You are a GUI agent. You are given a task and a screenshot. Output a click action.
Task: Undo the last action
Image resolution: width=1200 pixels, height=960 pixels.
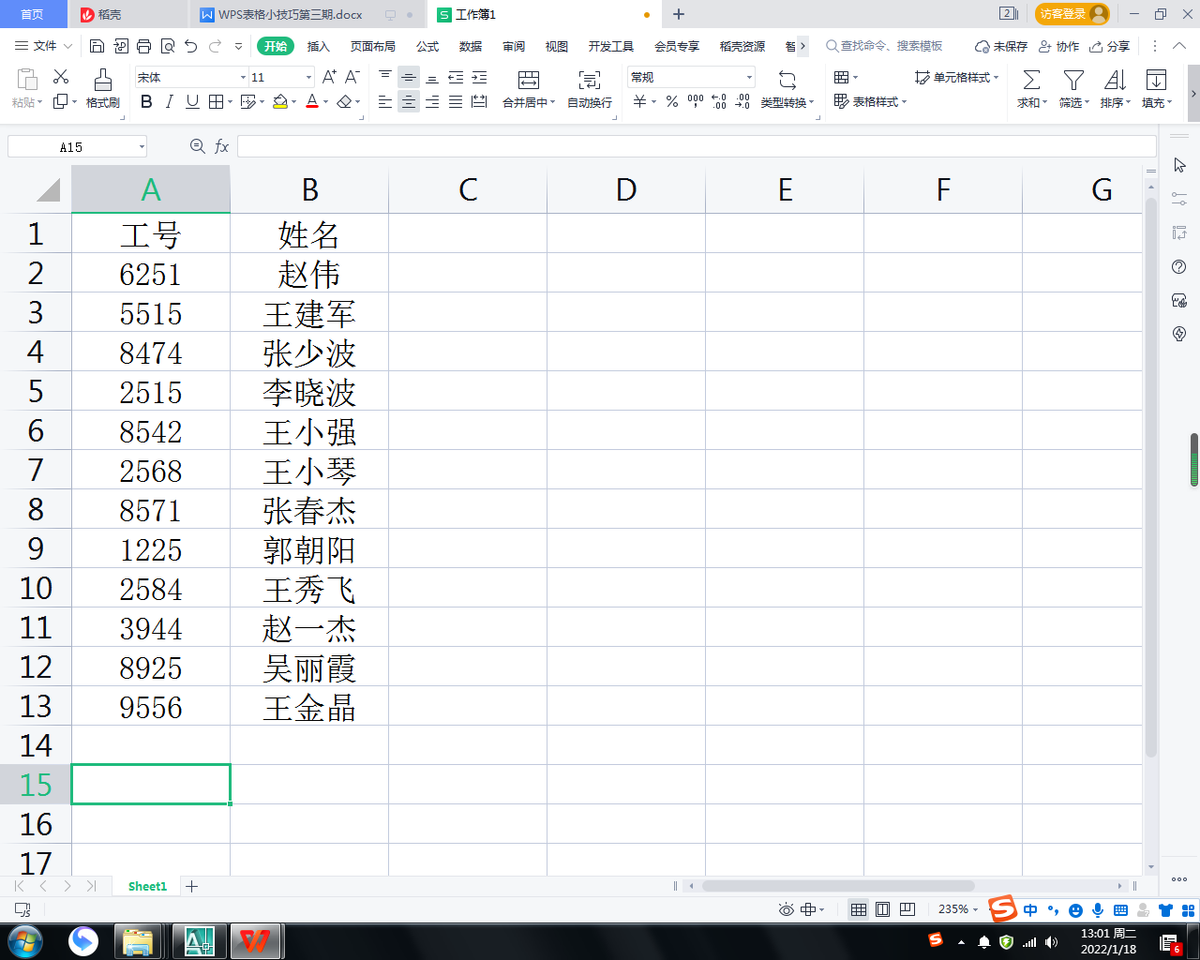pyautogui.click(x=191, y=46)
